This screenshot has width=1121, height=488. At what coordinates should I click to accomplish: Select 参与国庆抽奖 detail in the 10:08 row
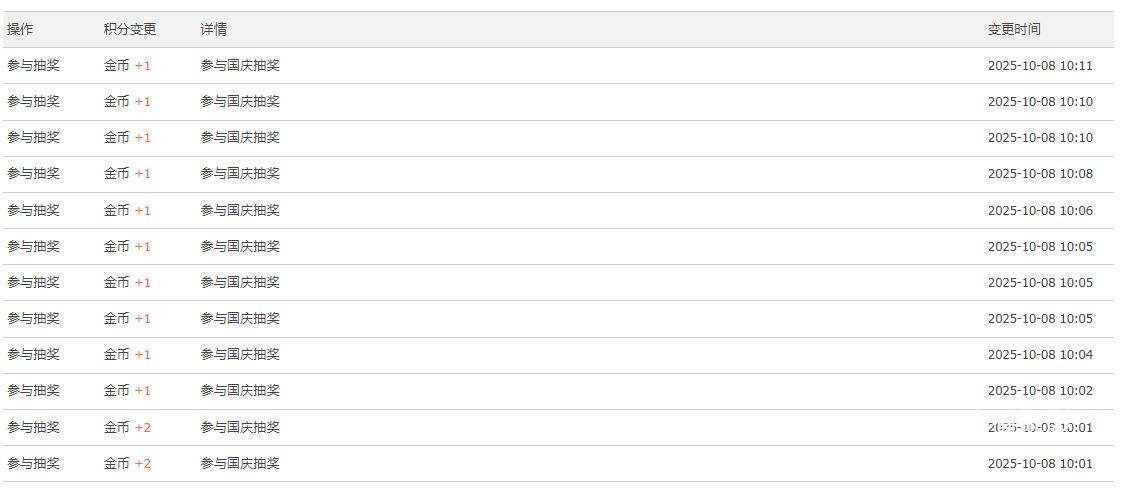click(240, 174)
